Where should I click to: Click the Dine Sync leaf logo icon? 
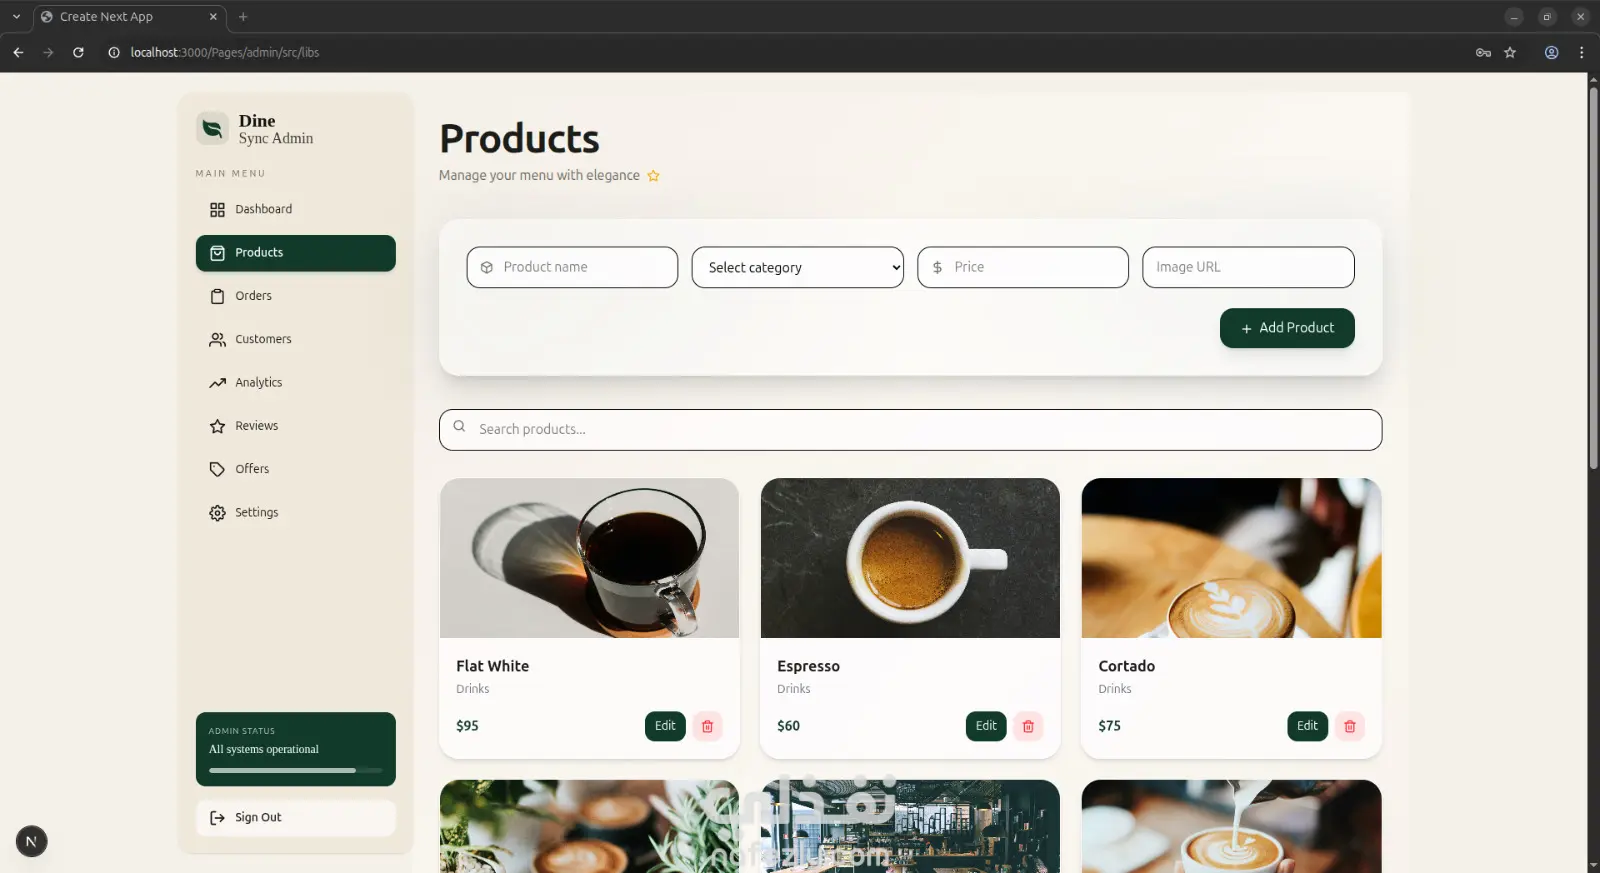pos(212,128)
